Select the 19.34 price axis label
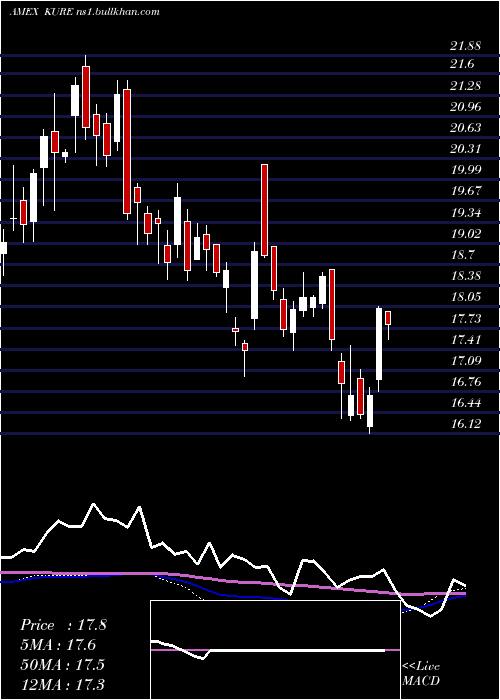This screenshot has height=700, width=500. coord(465,212)
